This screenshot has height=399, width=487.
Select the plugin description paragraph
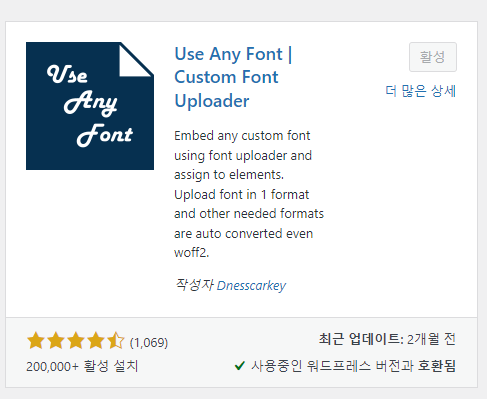tap(249, 194)
